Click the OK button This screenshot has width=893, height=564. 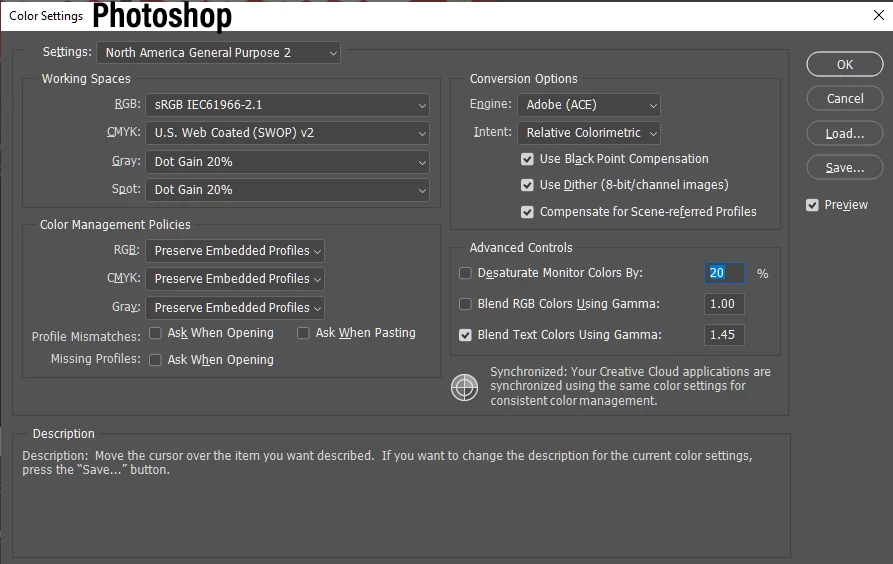845,64
